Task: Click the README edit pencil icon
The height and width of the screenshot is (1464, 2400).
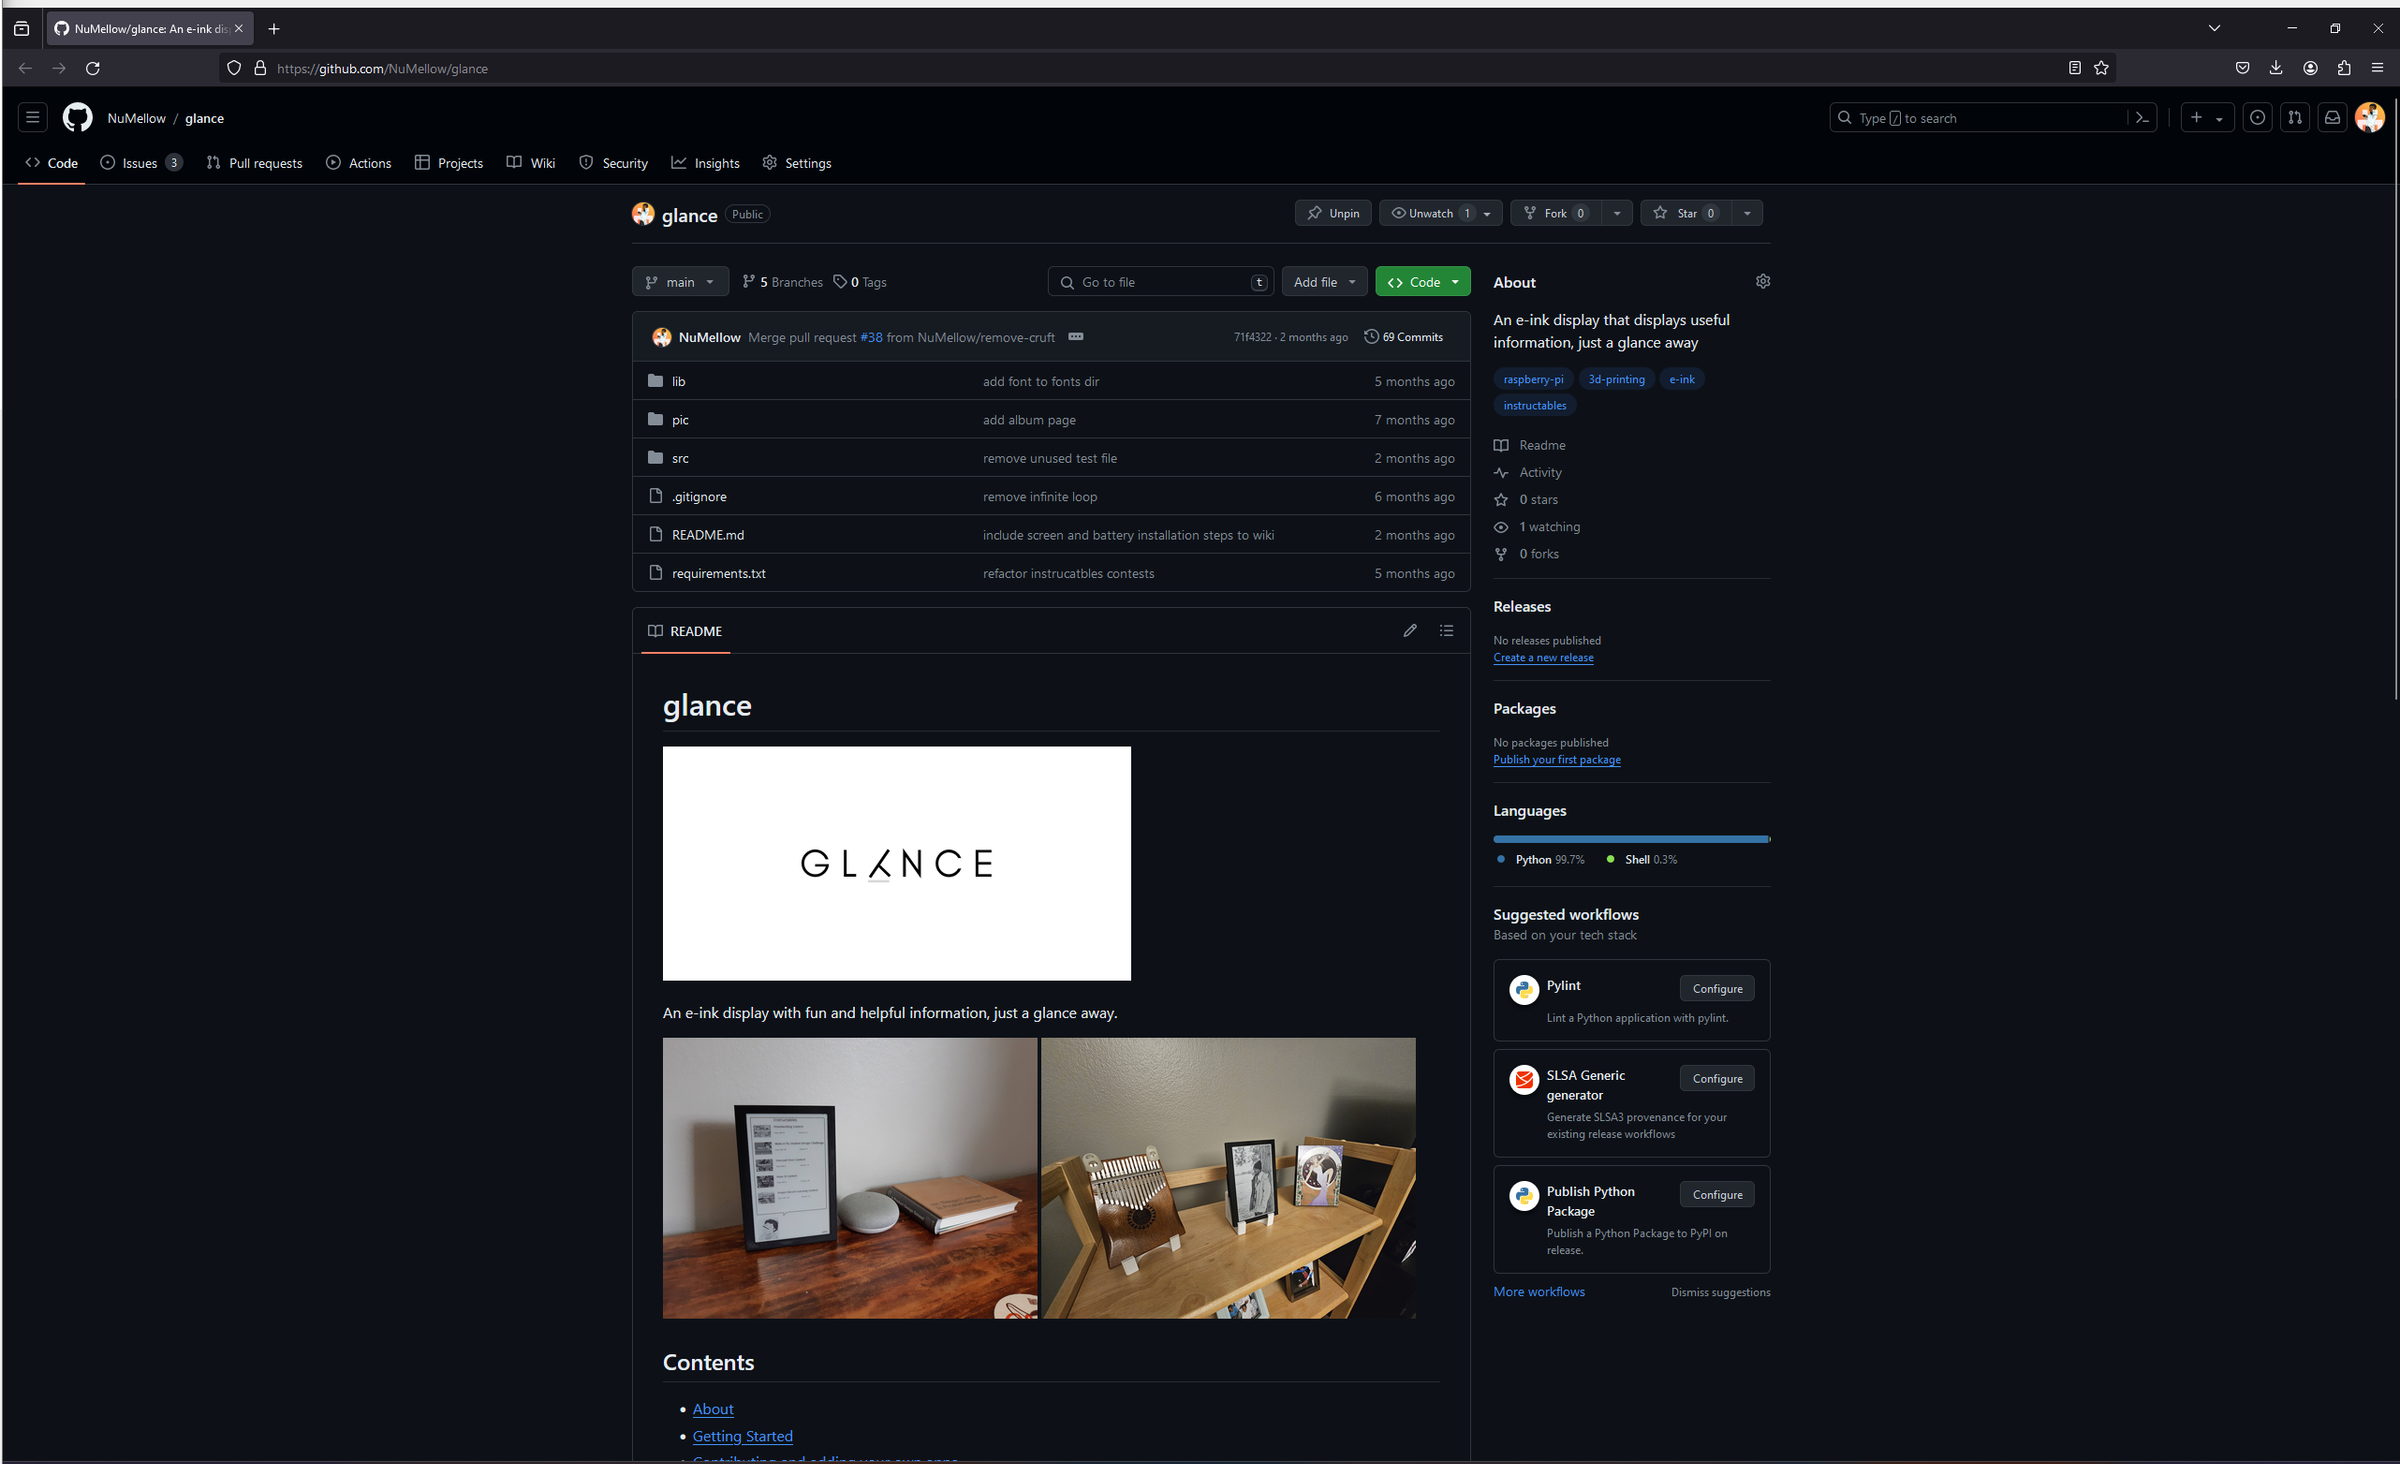Action: point(1410,631)
